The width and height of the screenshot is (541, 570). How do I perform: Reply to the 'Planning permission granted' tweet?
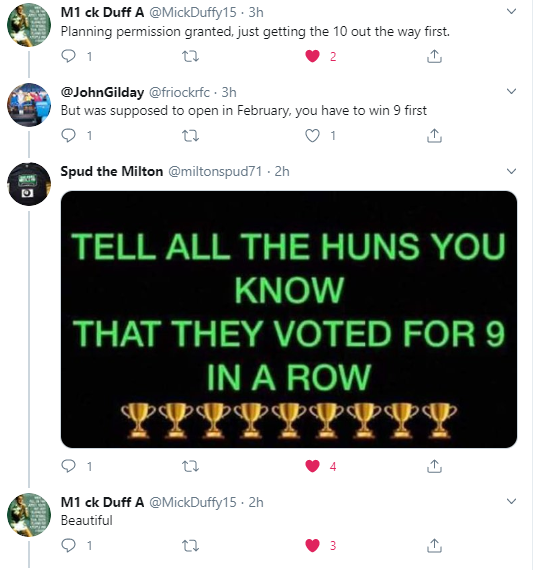[x=68, y=56]
